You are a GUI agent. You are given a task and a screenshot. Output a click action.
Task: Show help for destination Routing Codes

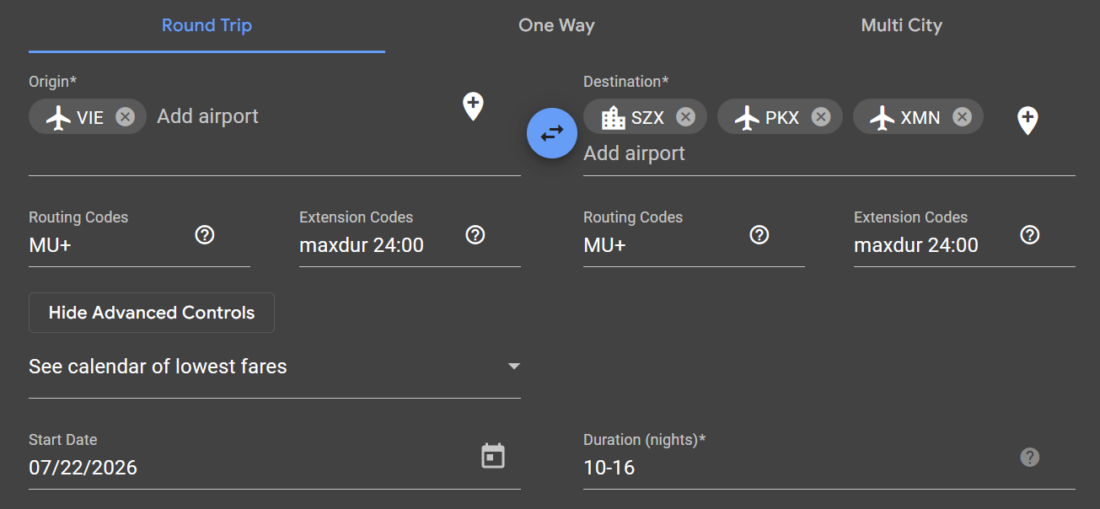click(759, 235)
